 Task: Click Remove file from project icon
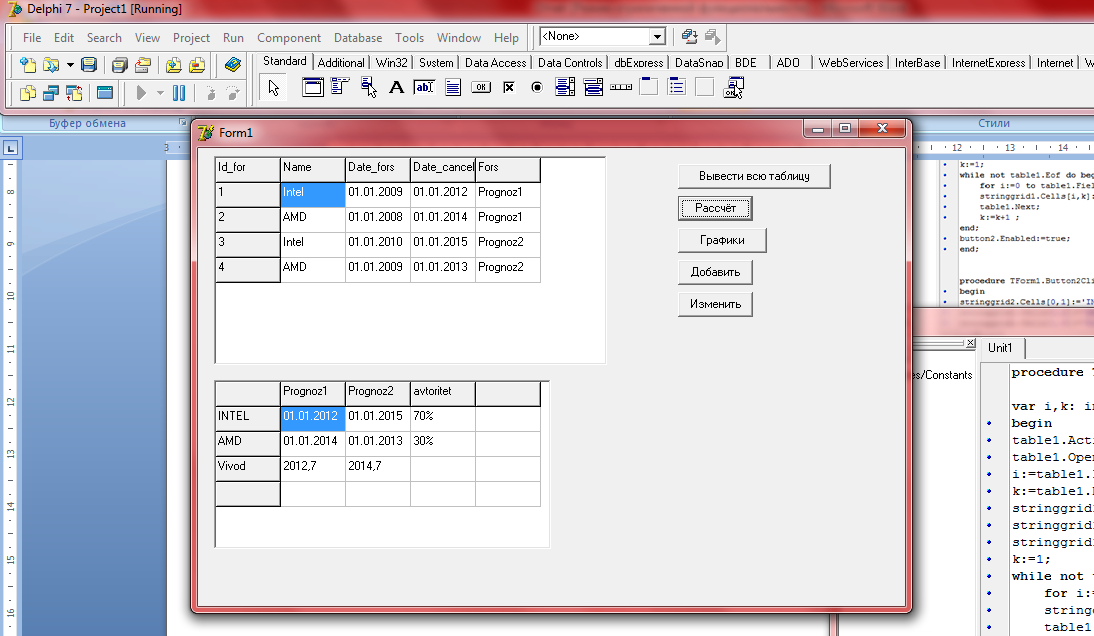[x=197, y=65]
